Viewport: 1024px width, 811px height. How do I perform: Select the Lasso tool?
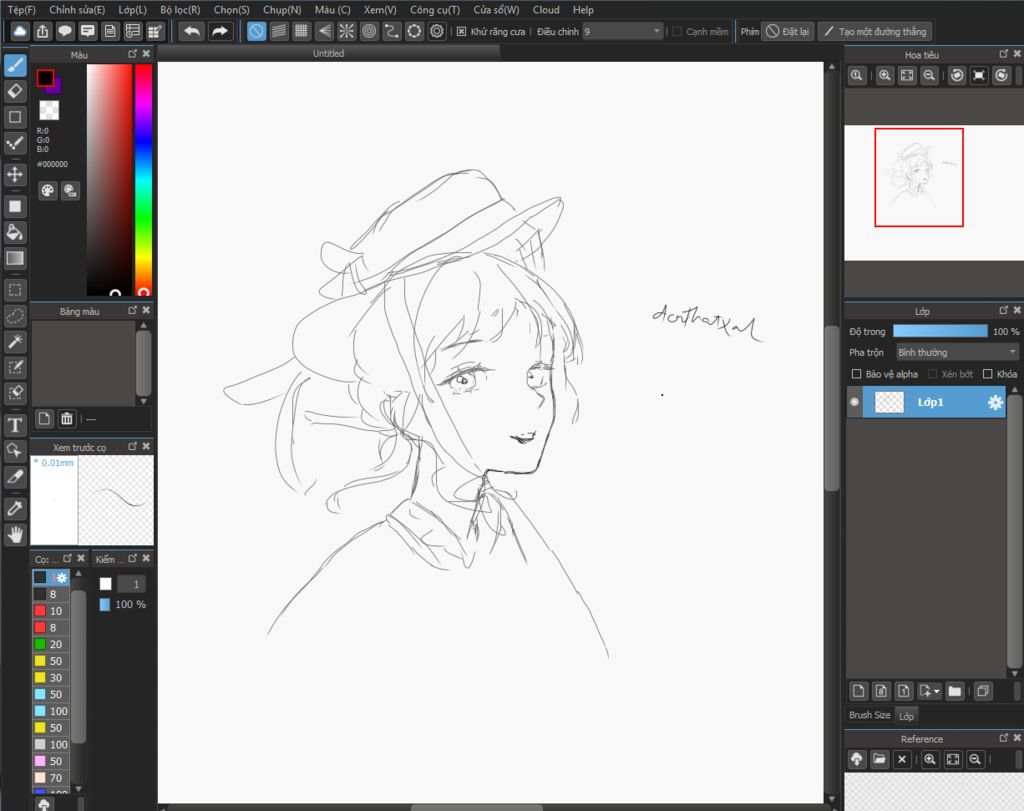15,315
